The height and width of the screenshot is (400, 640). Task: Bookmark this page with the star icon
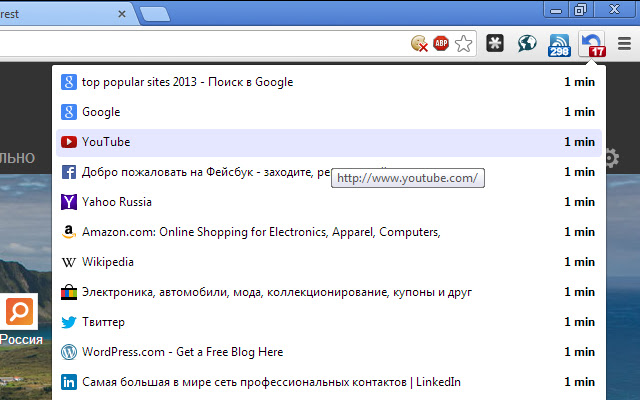coord(463,44)
